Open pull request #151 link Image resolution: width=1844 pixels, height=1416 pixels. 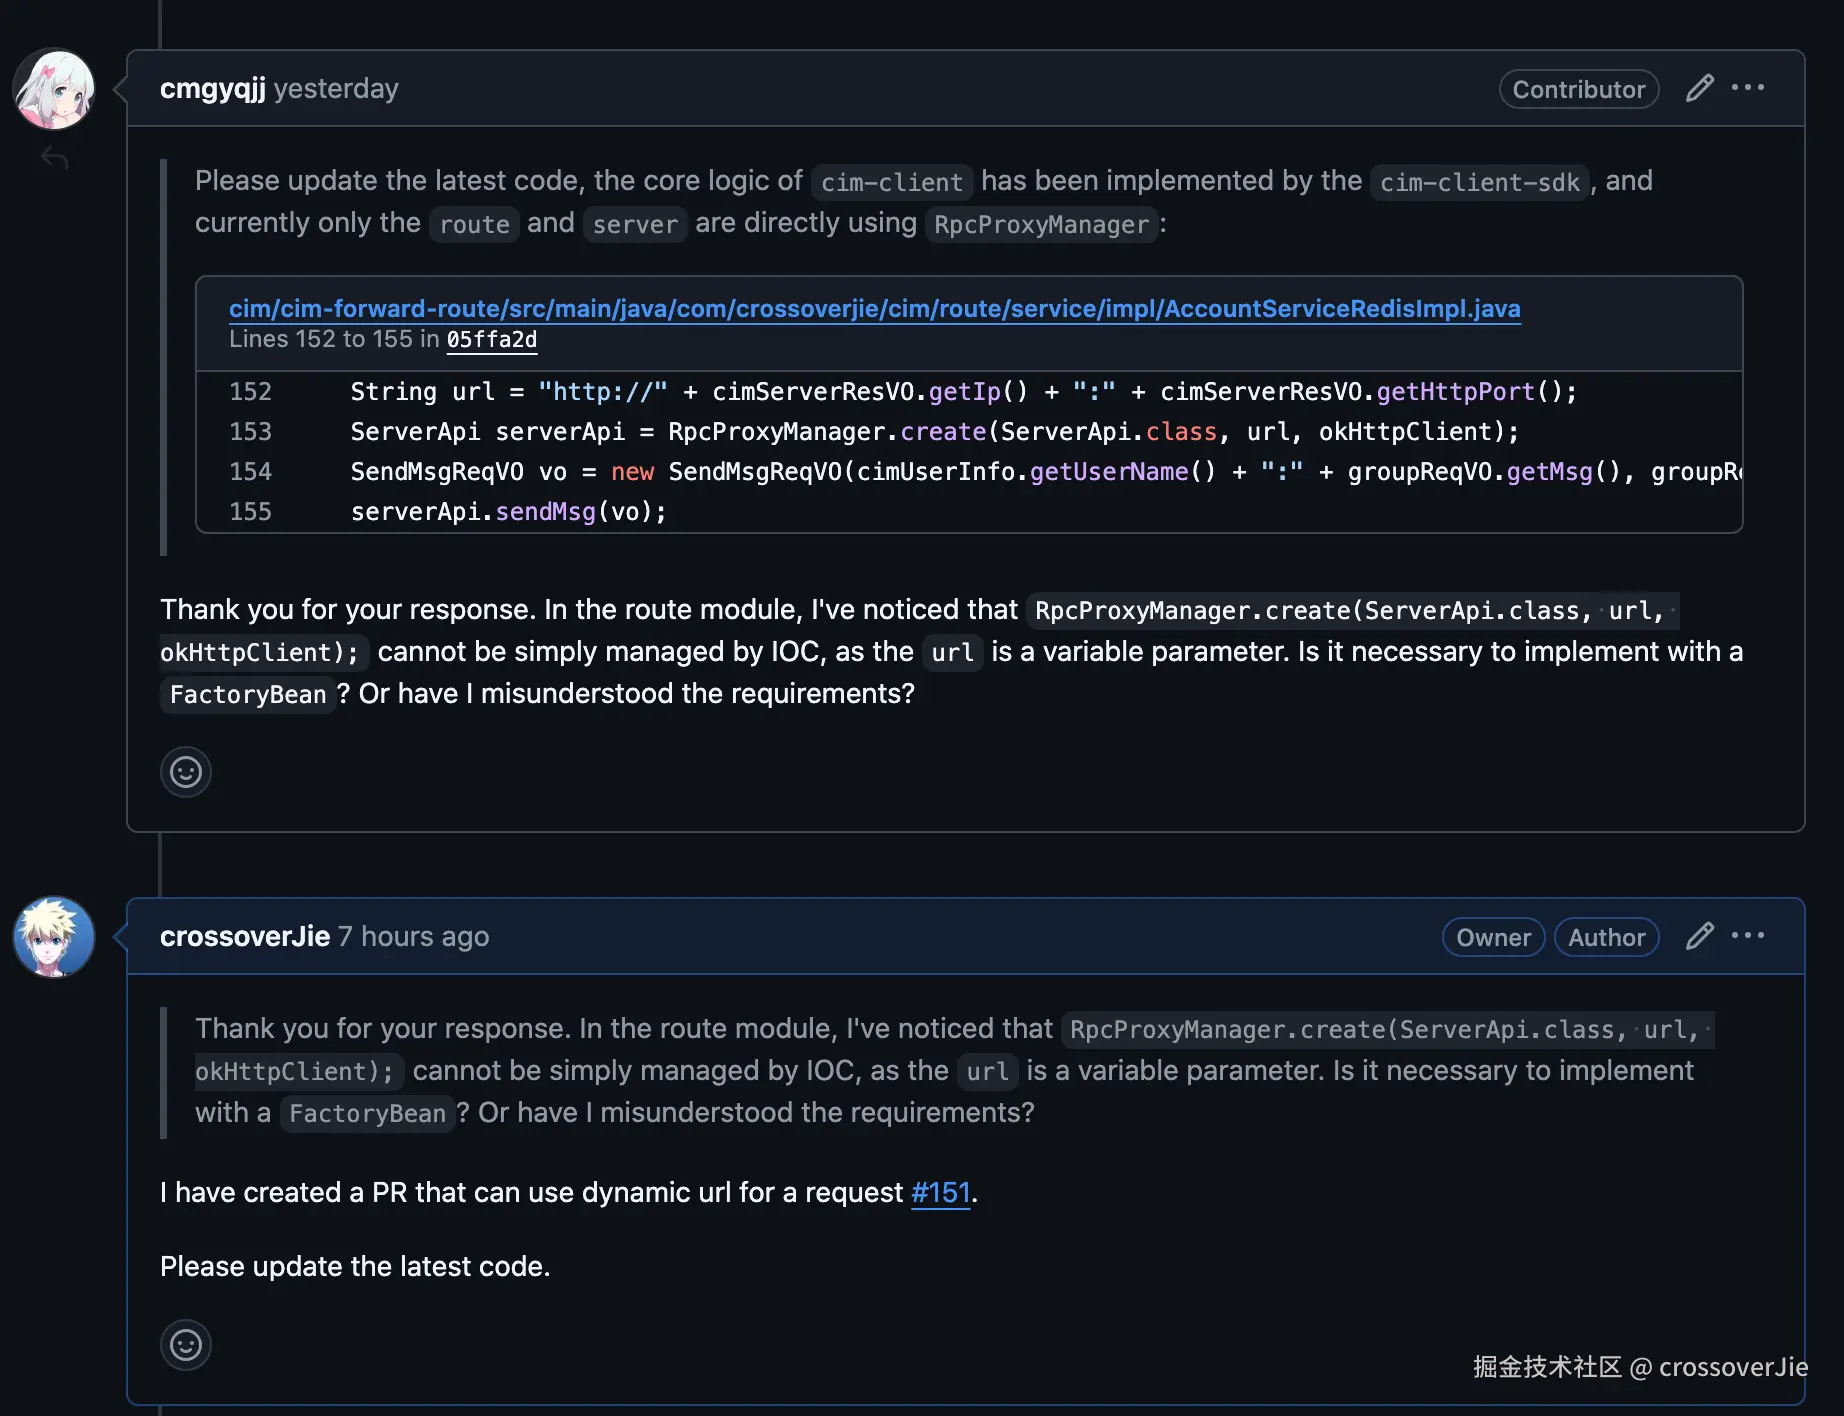(x=940, y=1193)
